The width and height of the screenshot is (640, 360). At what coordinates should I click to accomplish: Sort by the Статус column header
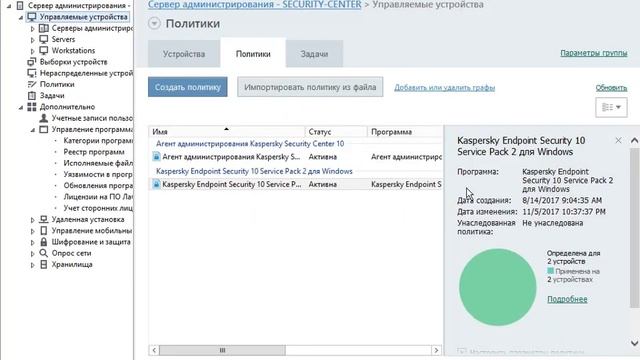click(336, 131)
